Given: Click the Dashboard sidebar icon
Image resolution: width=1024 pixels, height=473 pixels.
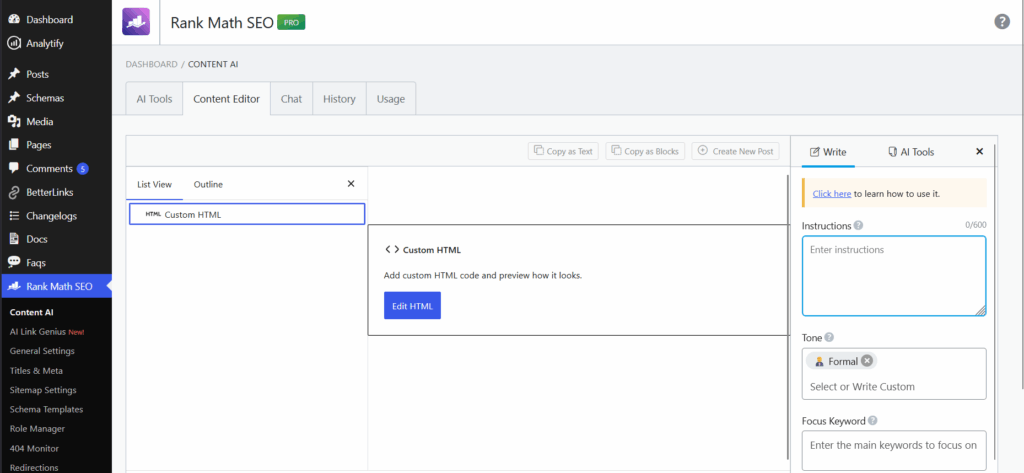Looking at the screenshot, I should [14, 20].
